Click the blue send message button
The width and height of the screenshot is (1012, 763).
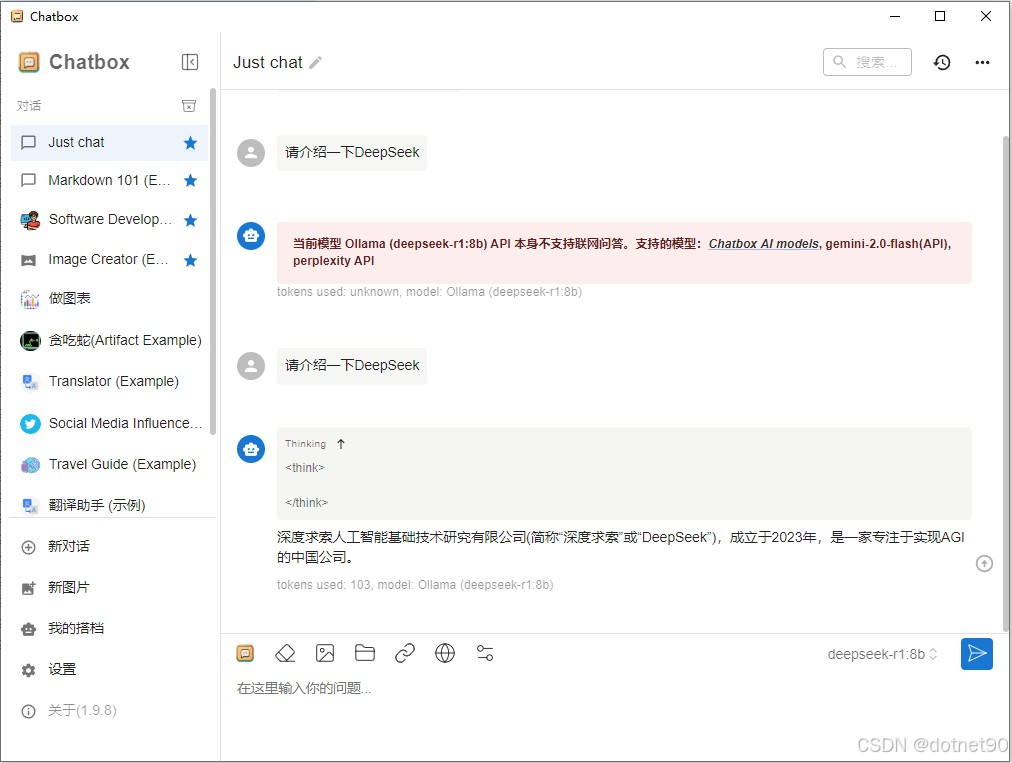(x=977, y=654)
